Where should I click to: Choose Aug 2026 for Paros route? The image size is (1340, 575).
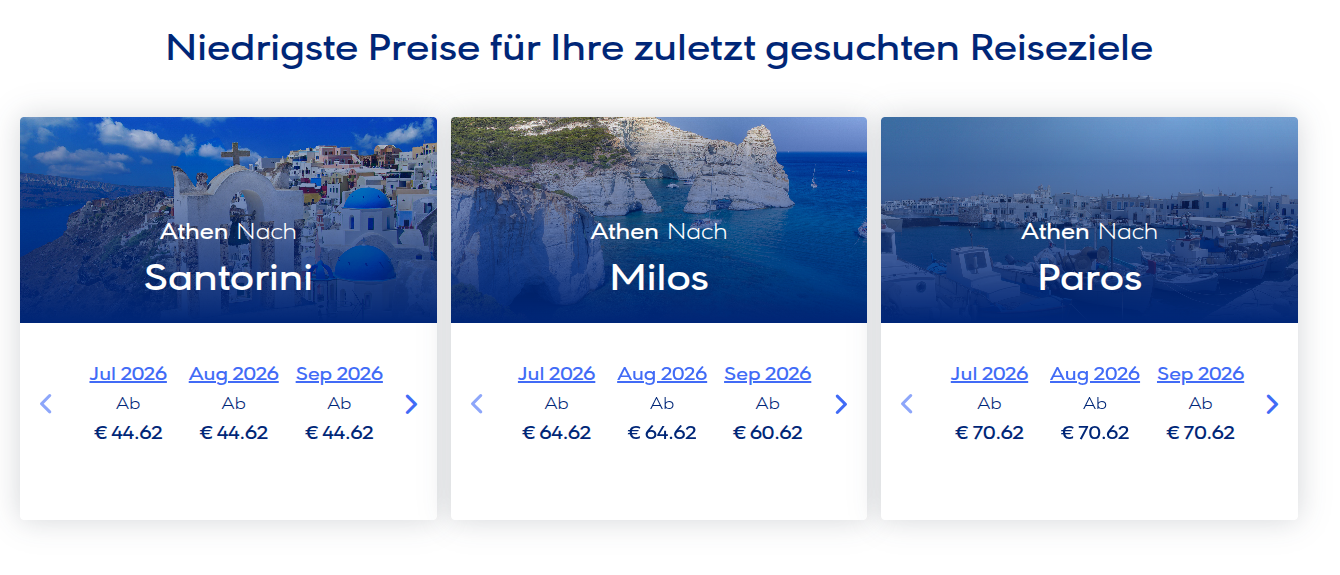click(1095, 374)
